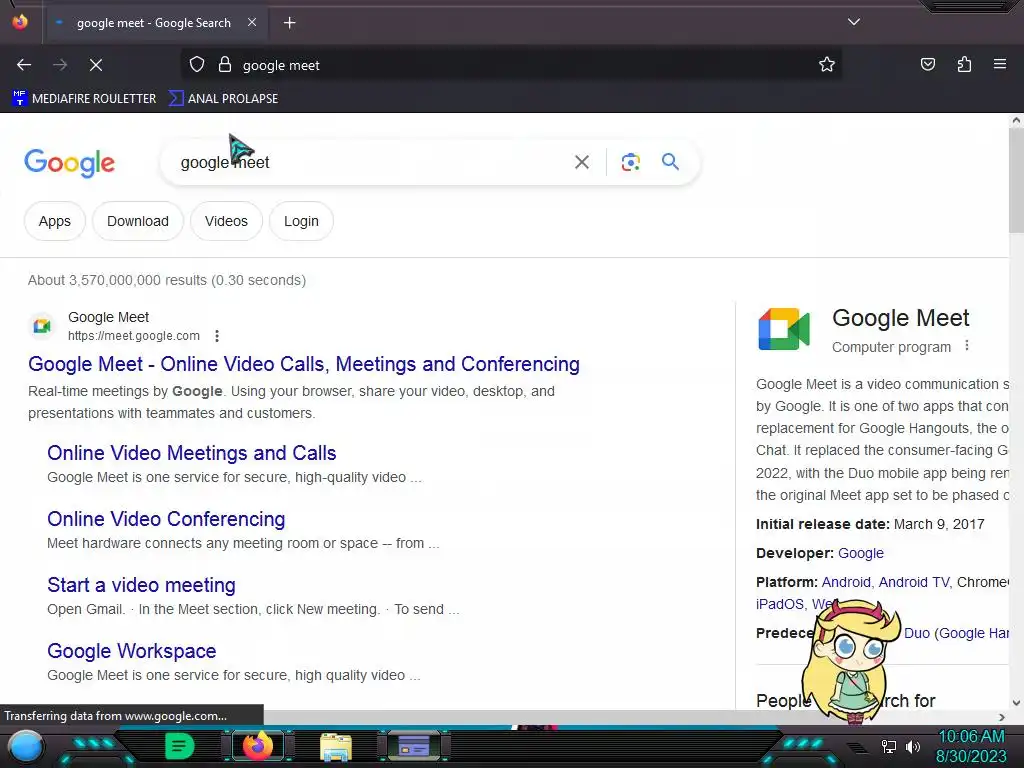Click the Google Meet knowledge panel title

(901, 318)
